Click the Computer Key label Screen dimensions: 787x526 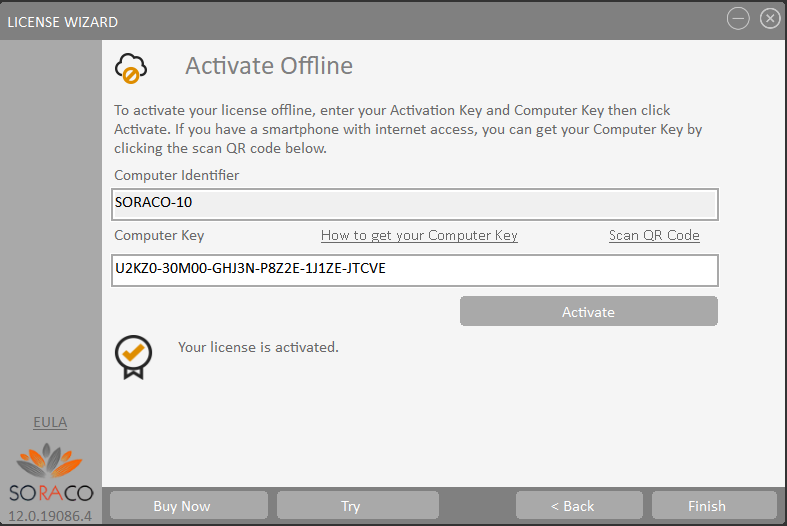pos(159,235)
